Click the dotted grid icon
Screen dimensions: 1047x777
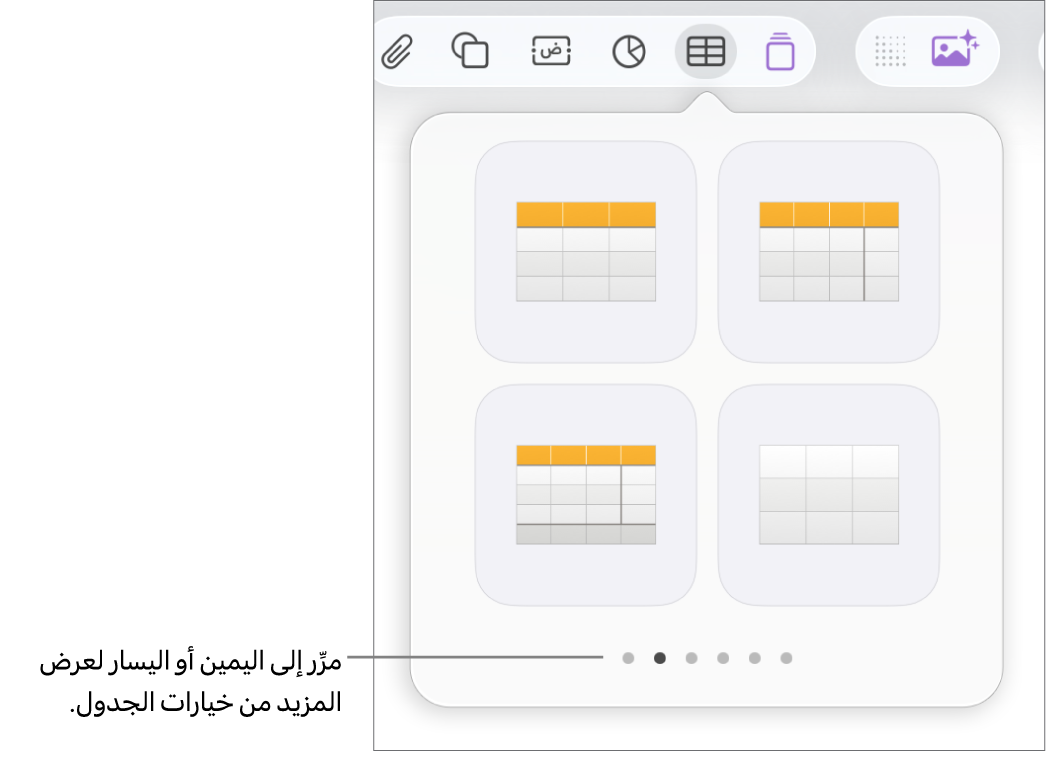[890, 51]
